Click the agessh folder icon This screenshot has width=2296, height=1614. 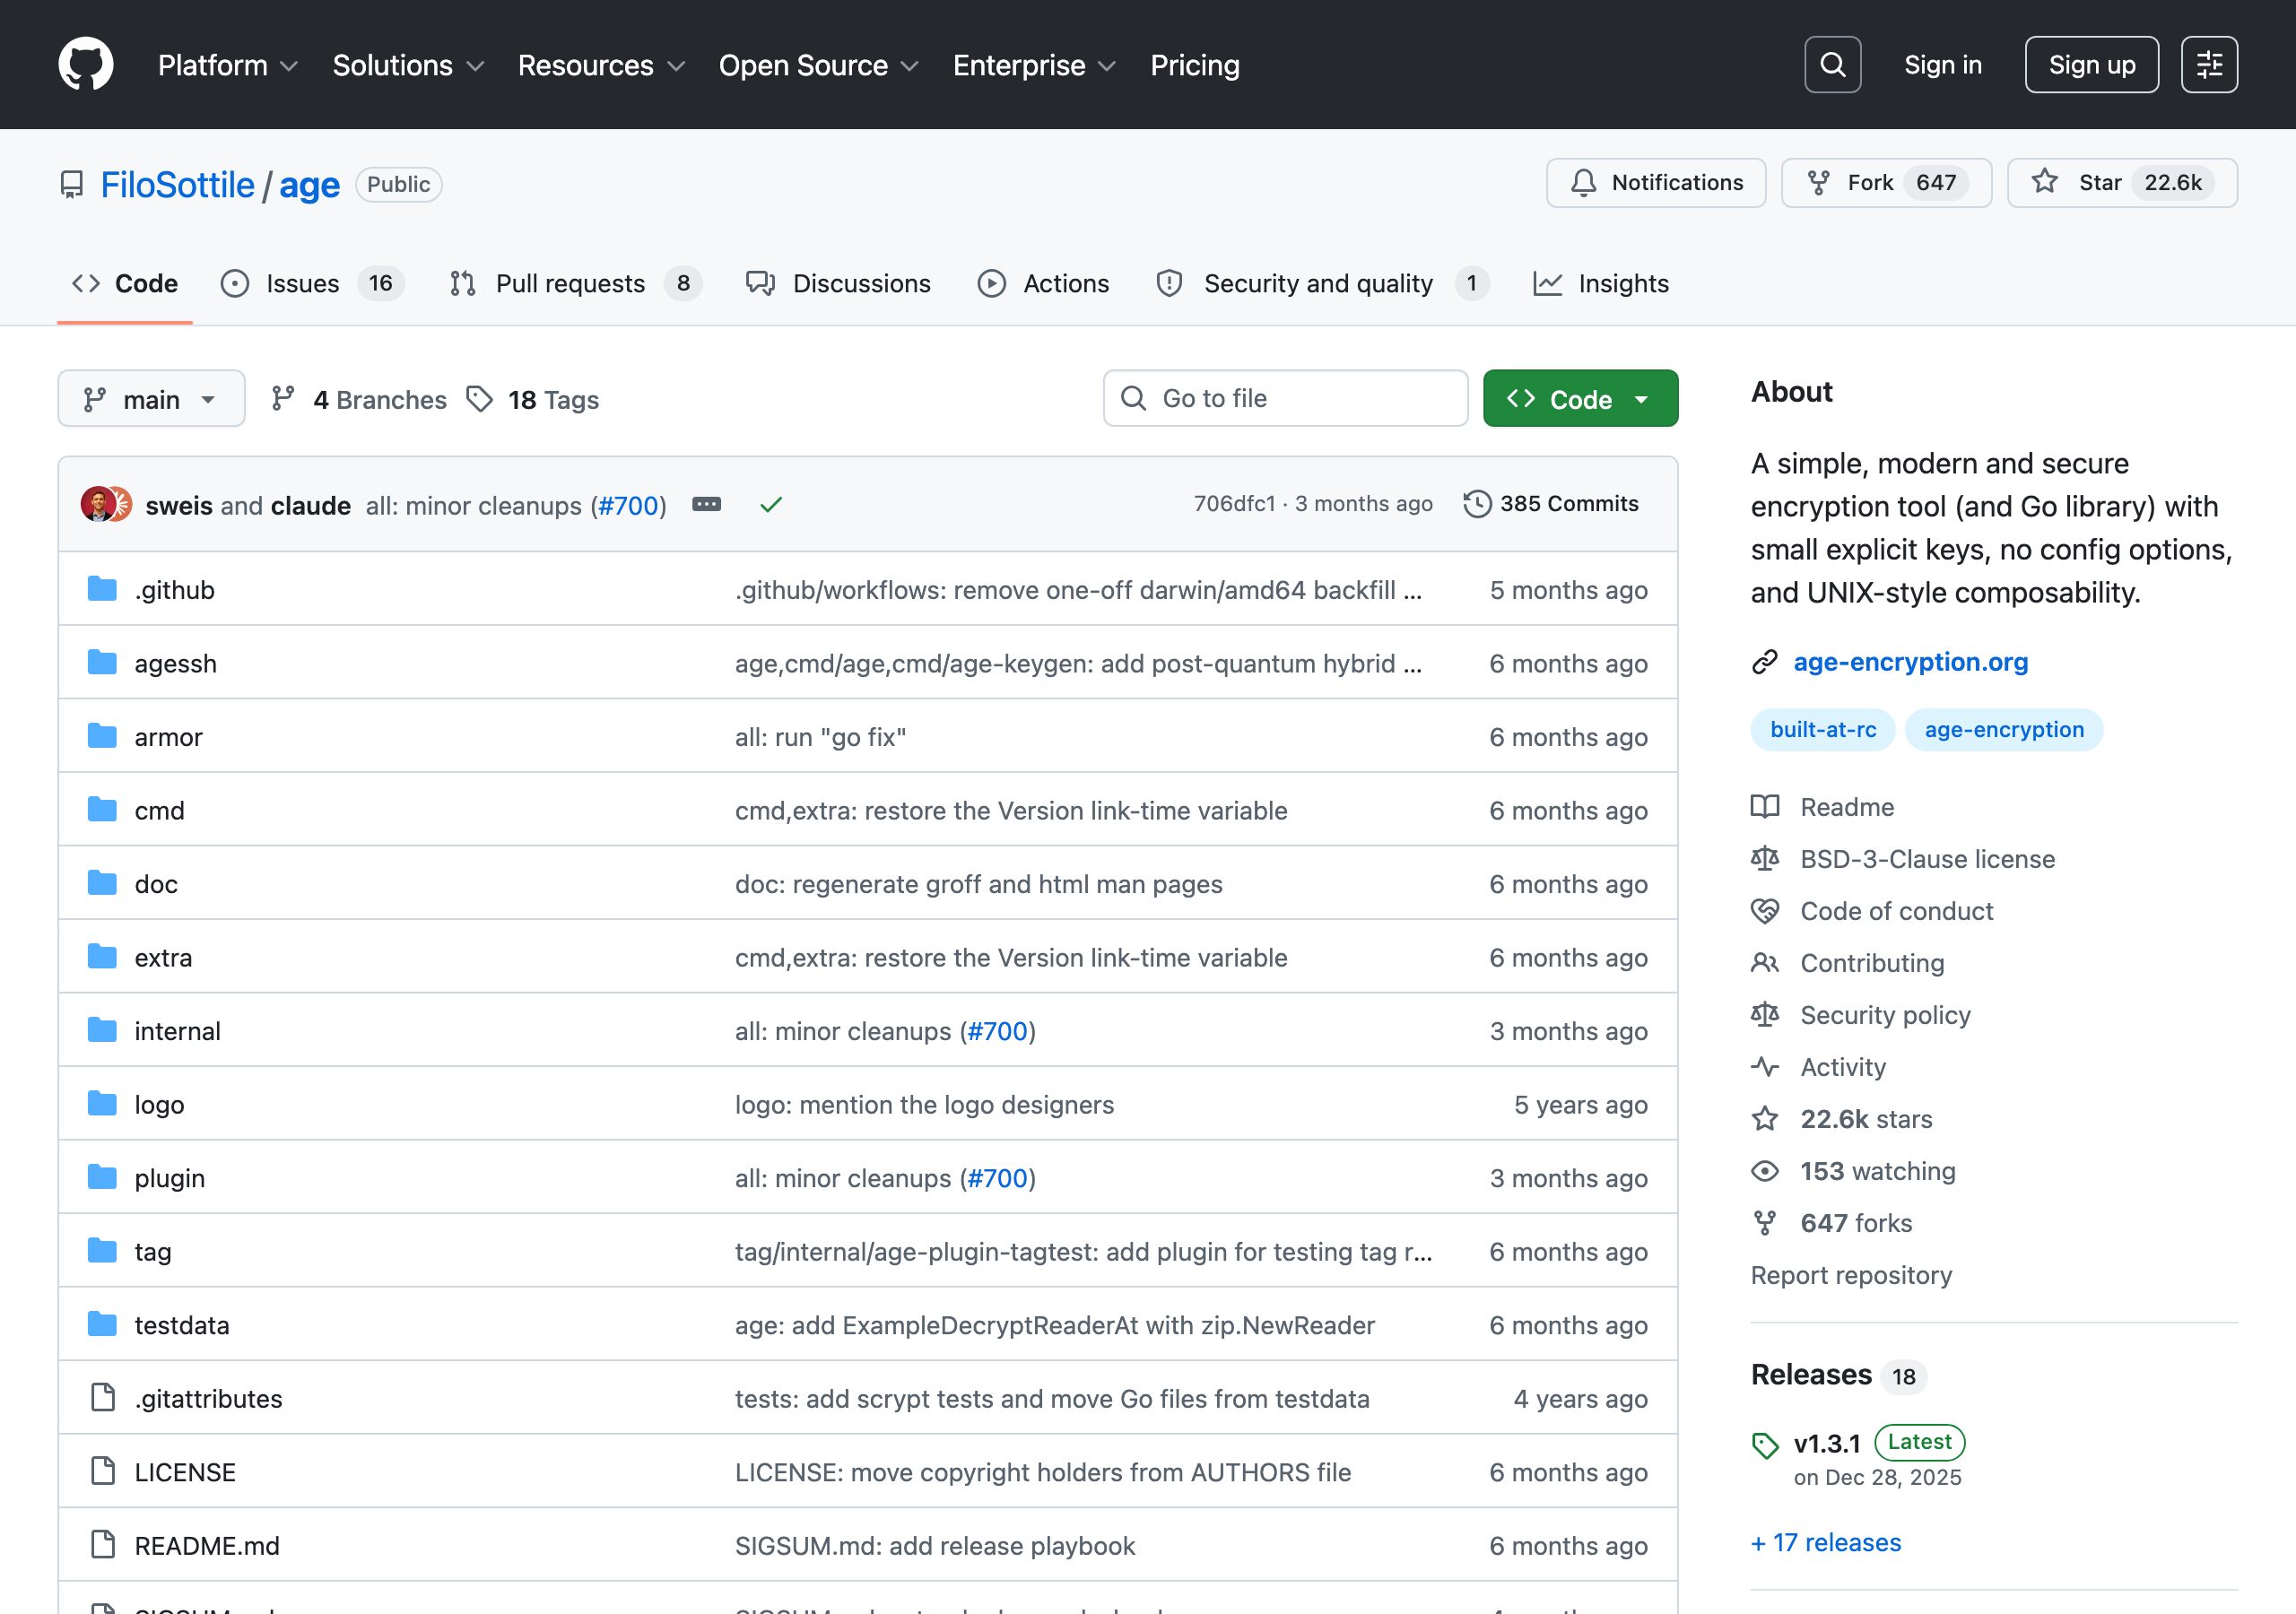(x=102, y=662)
